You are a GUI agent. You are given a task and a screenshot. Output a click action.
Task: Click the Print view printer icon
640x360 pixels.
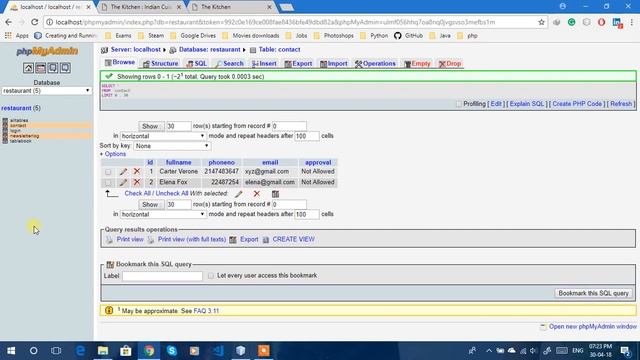(x=109, y=240)
